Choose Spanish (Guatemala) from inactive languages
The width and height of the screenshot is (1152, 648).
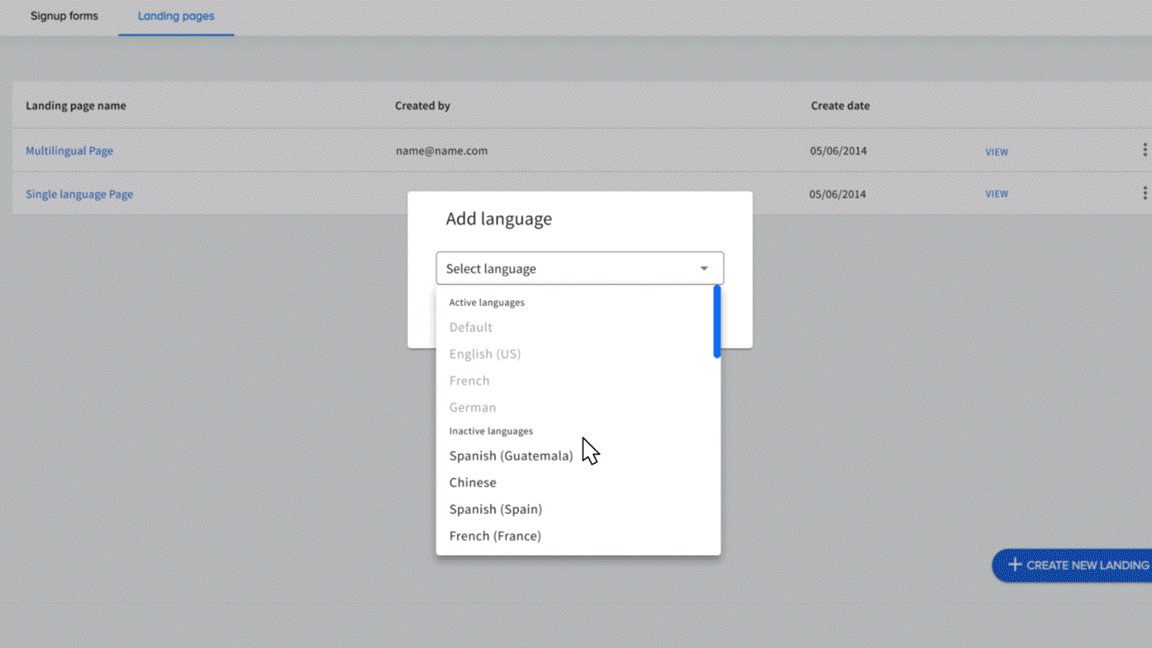(511, 456)
